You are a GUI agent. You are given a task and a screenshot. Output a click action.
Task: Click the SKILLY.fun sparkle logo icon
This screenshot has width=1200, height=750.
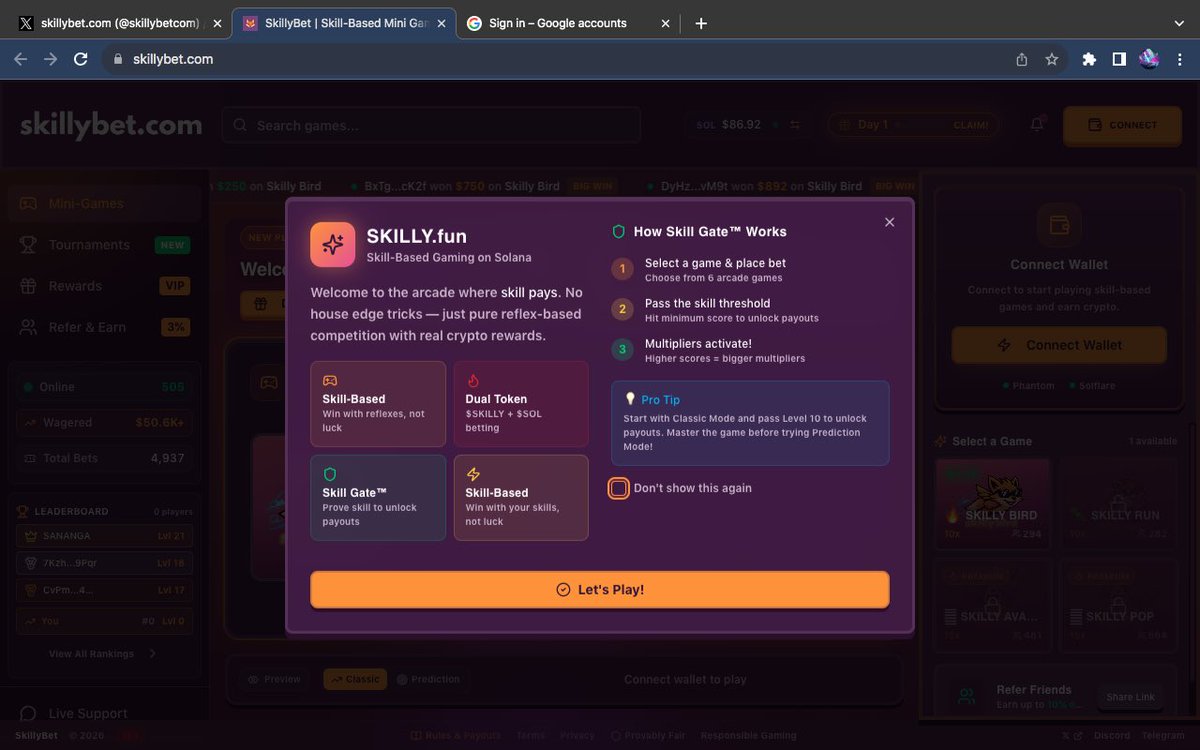333,244
